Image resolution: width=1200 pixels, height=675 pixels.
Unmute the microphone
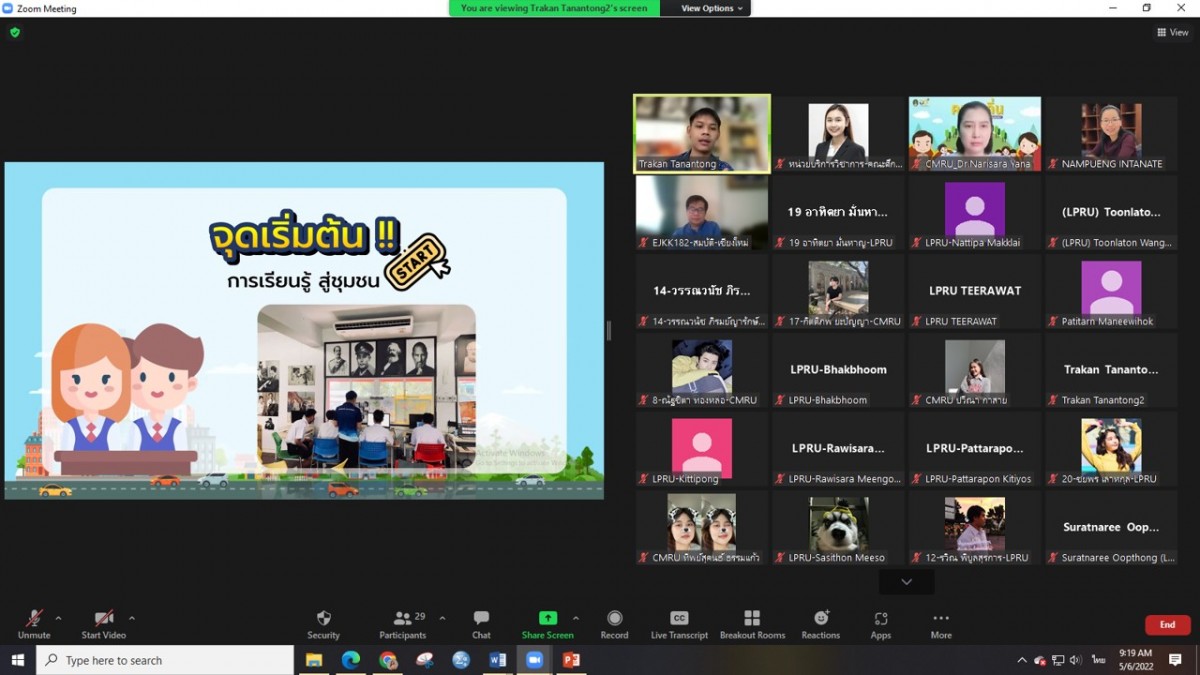point(34,619)
